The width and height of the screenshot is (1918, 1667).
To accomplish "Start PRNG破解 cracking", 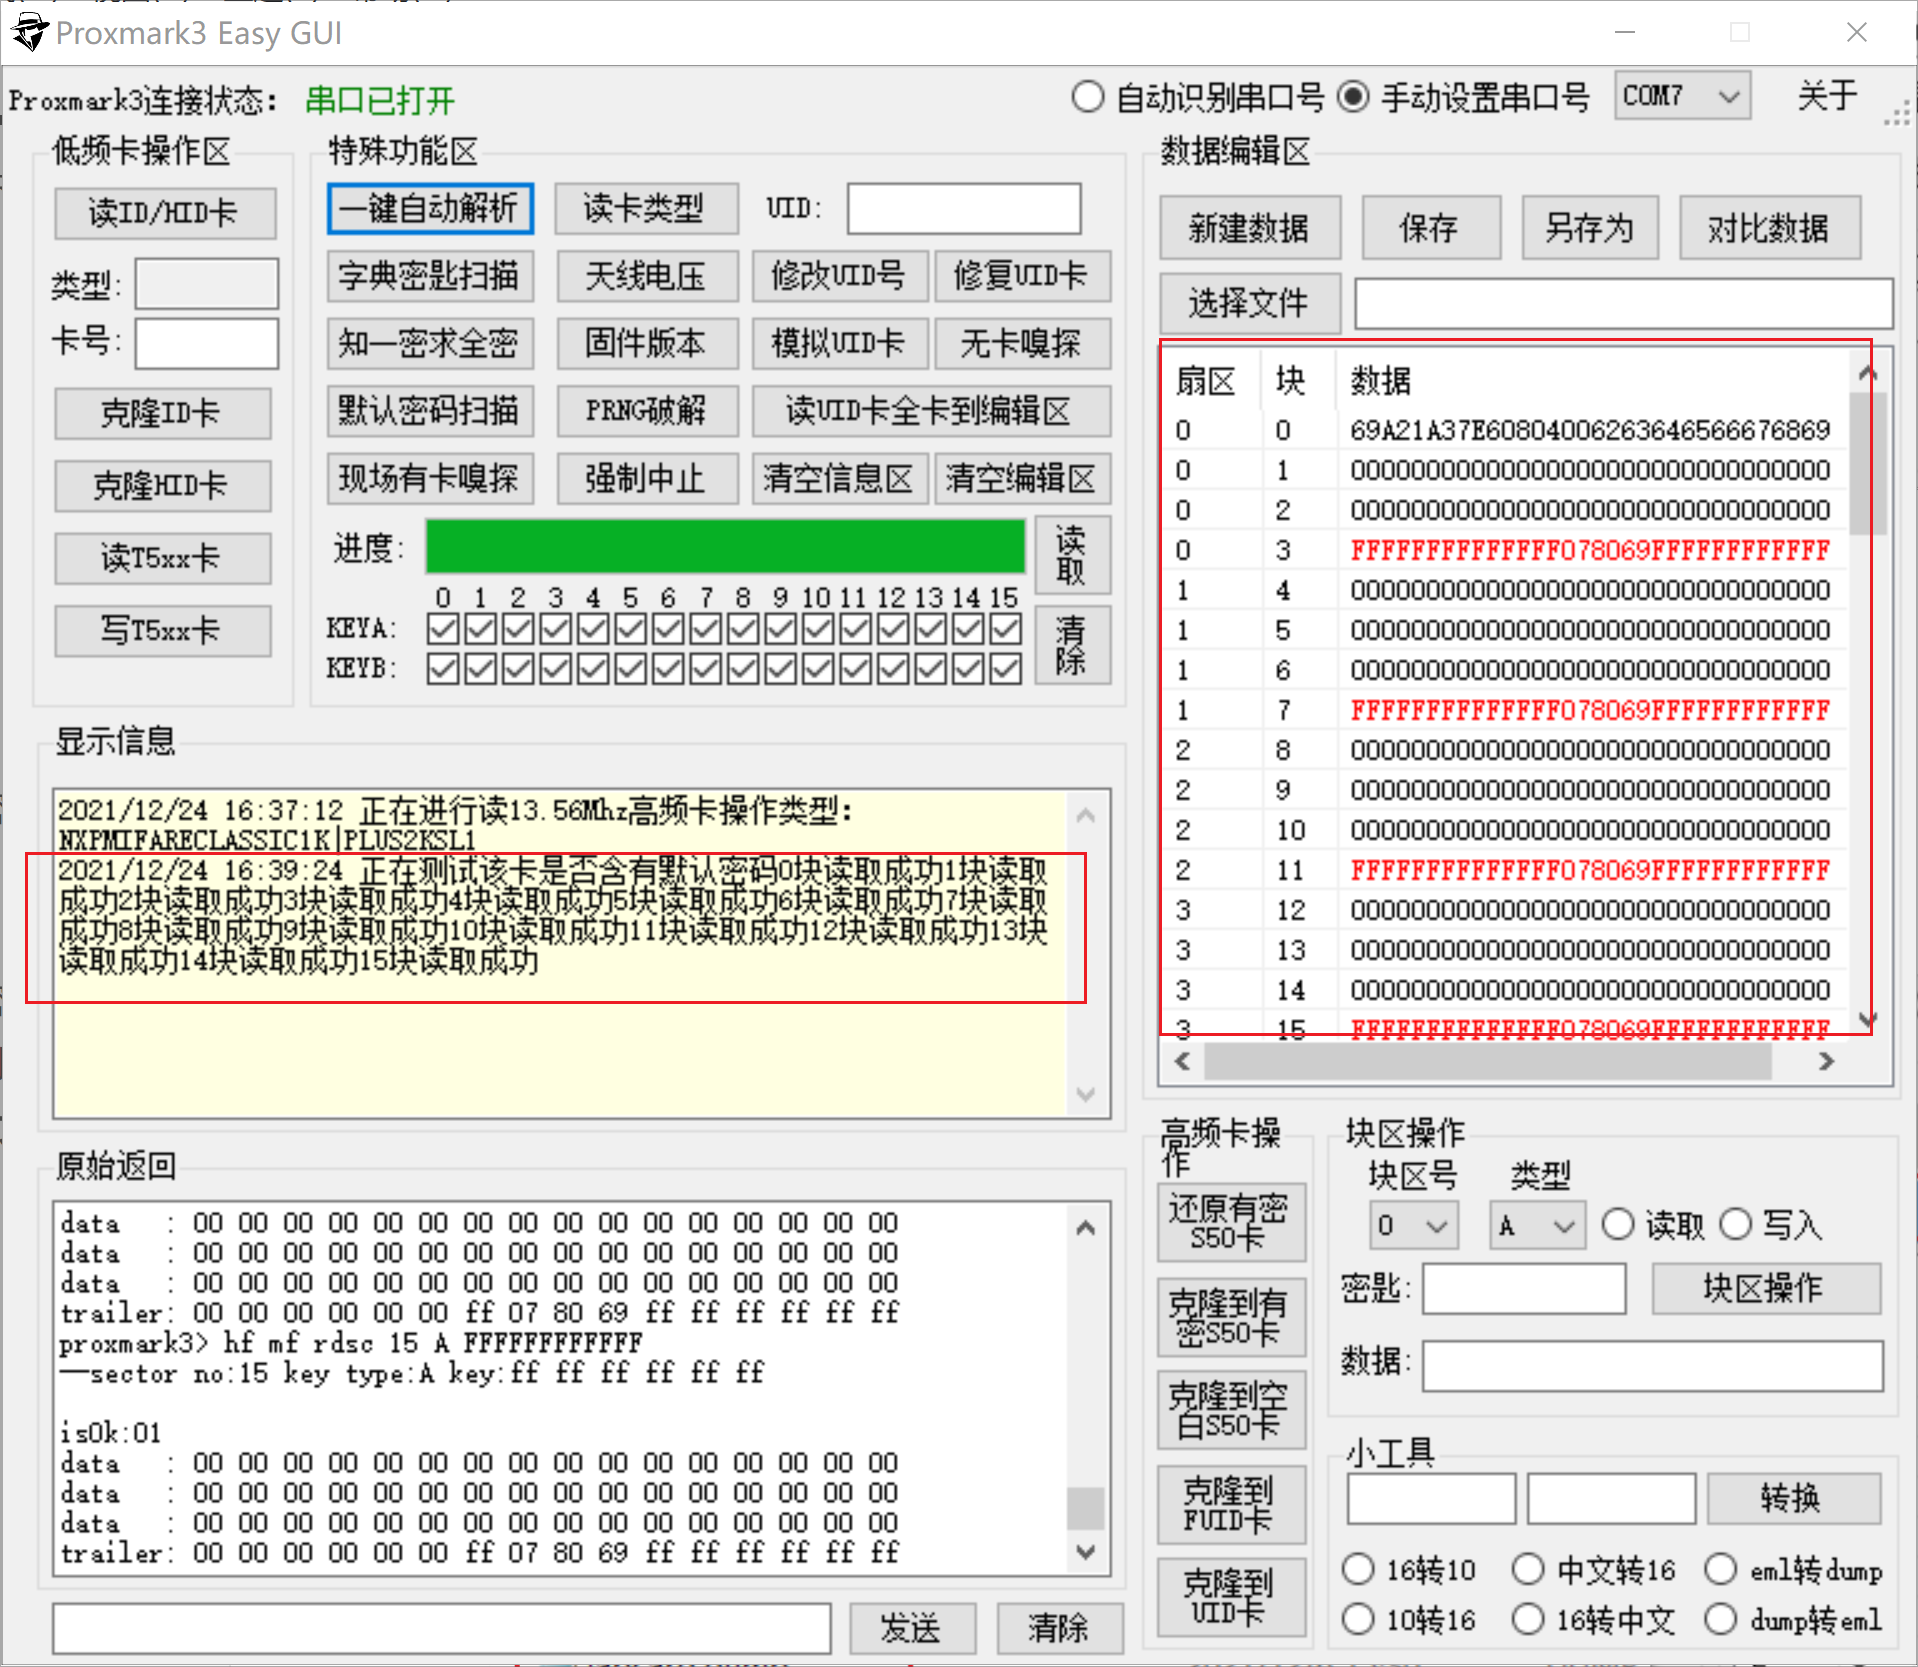I will coord(646,411).
